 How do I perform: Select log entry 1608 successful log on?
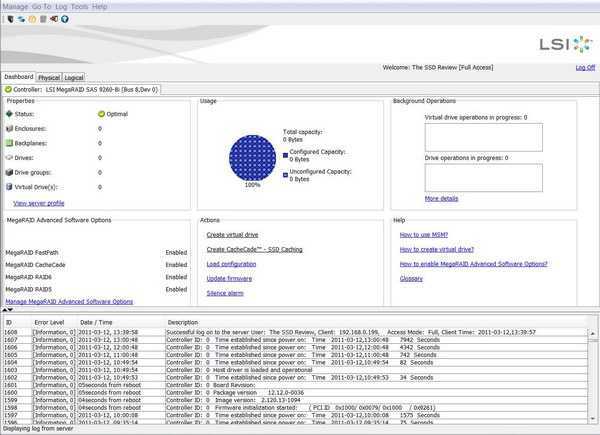(295, 332)
